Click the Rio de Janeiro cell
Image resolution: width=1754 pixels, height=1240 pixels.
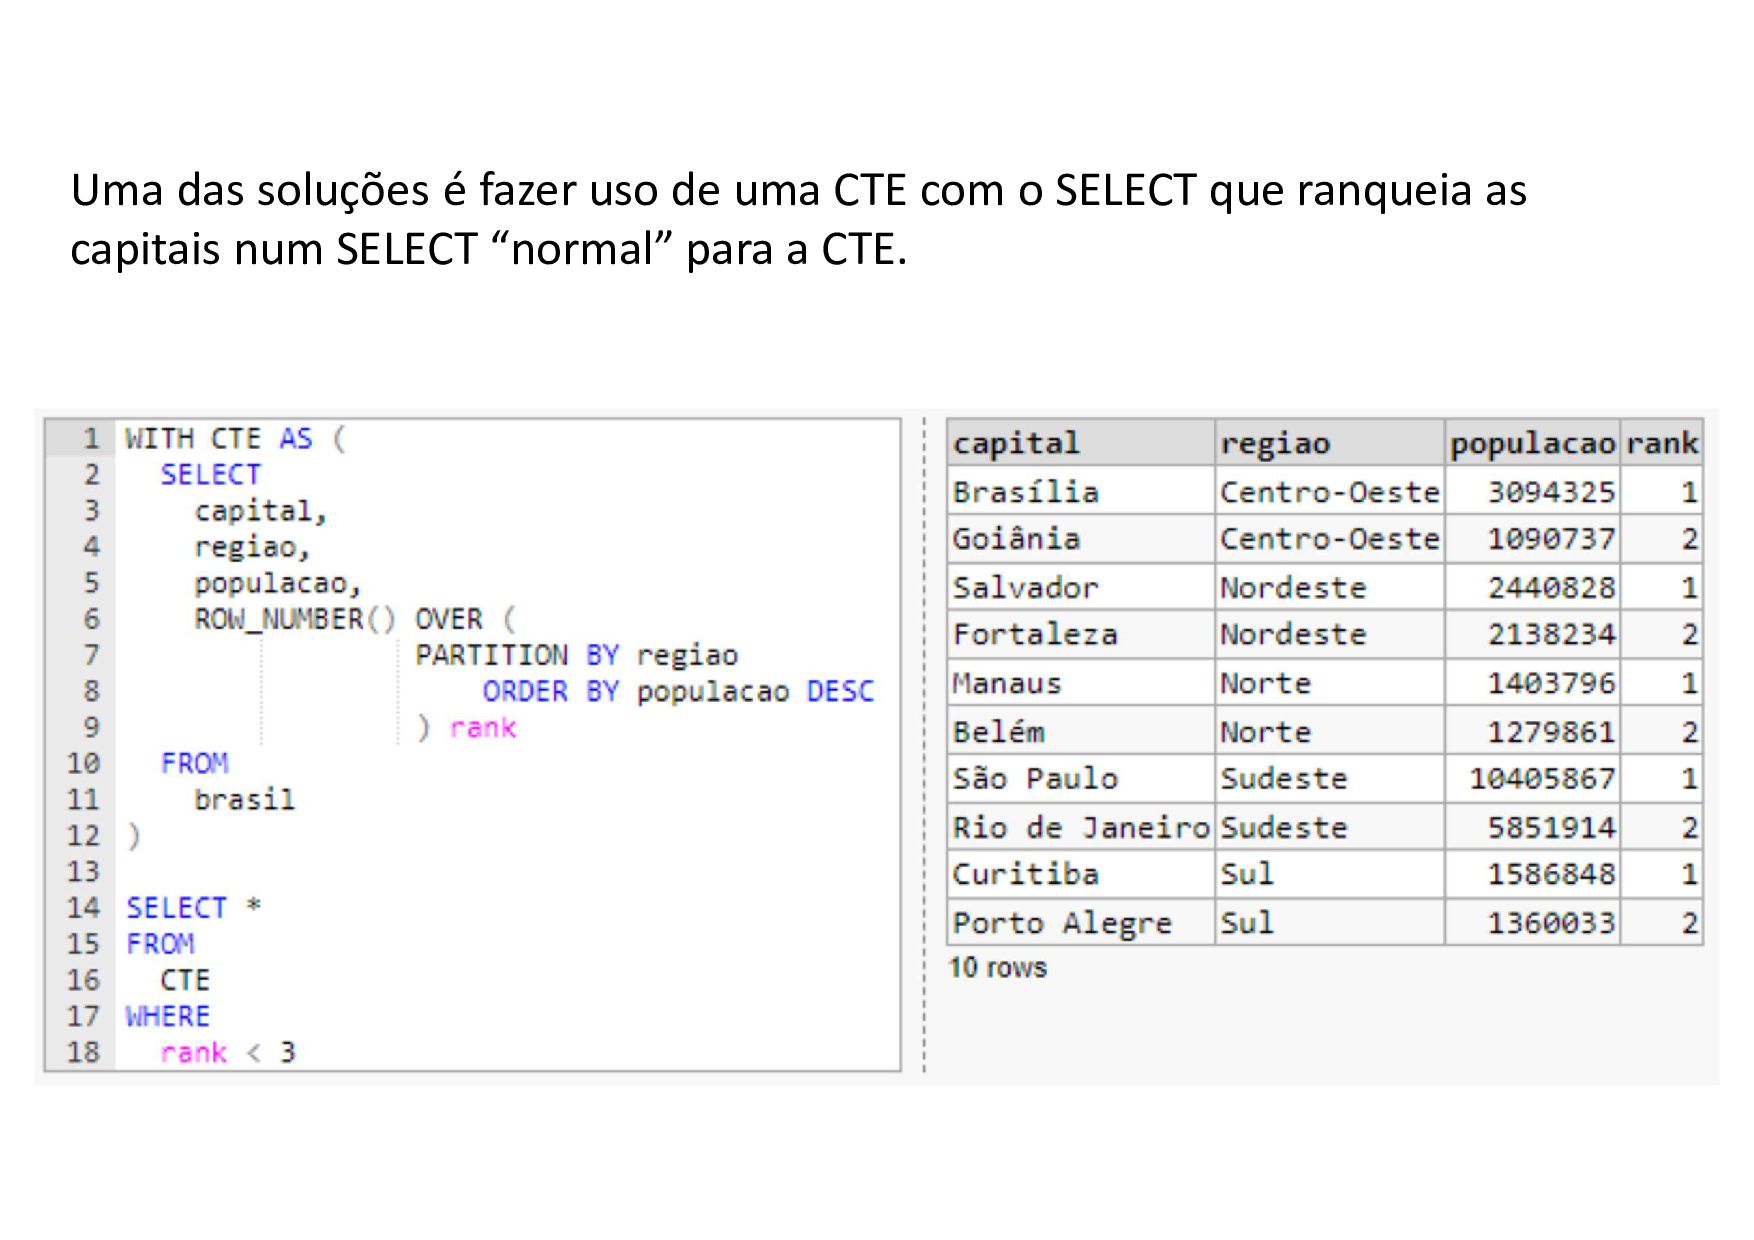tap(1080, 828)
